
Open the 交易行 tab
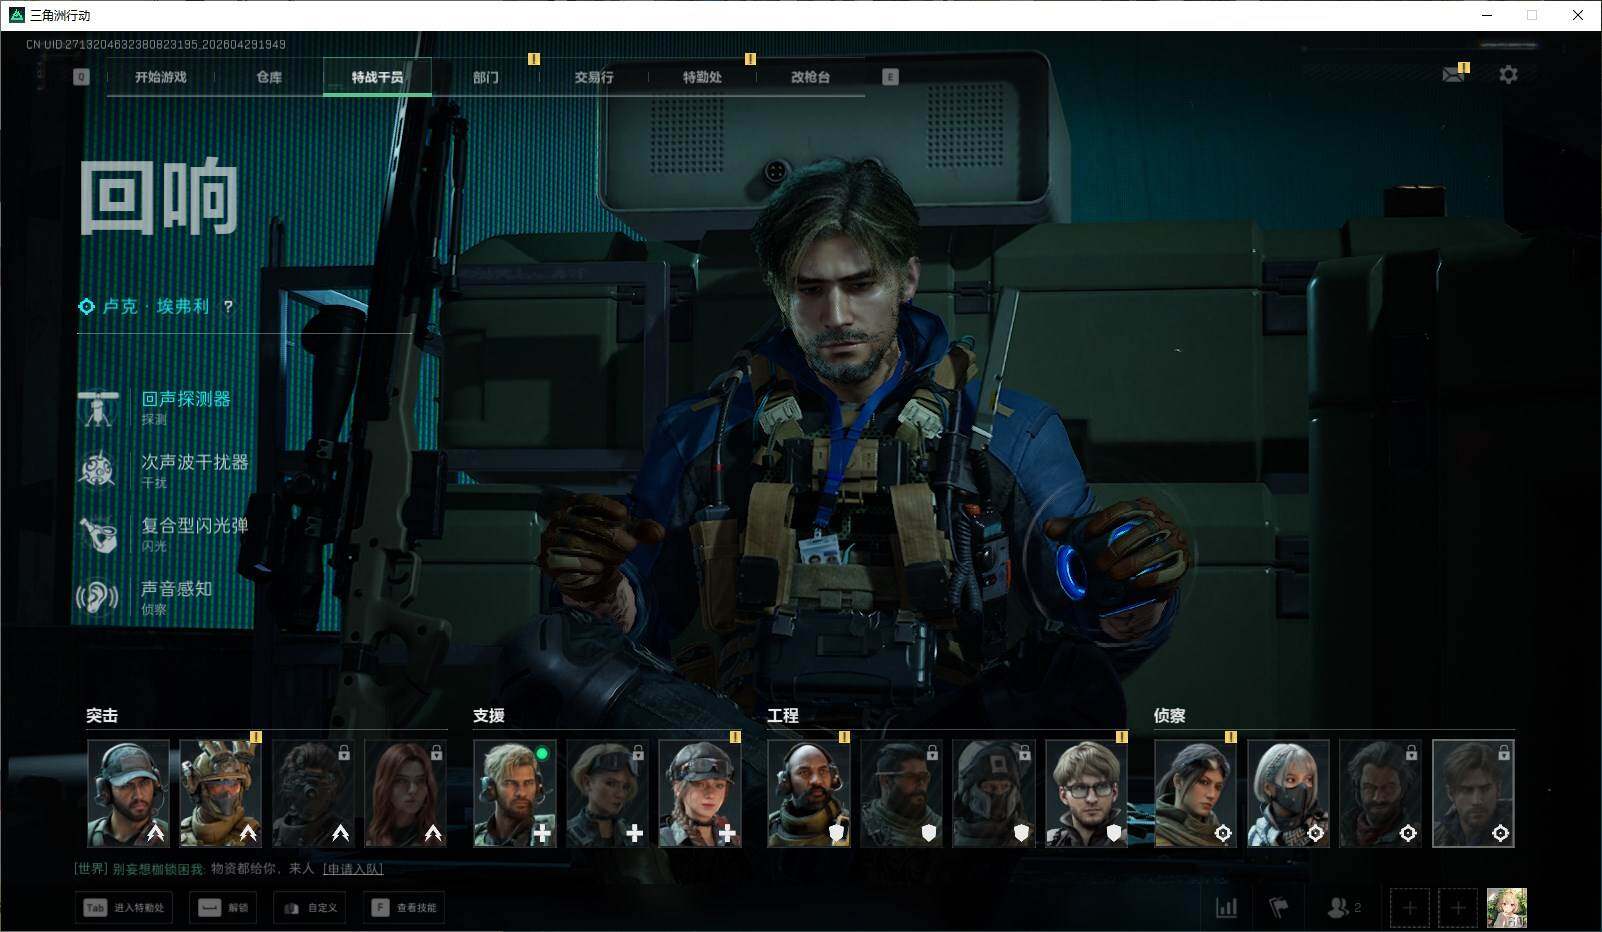pyautogui.click(x=594, y=77)
